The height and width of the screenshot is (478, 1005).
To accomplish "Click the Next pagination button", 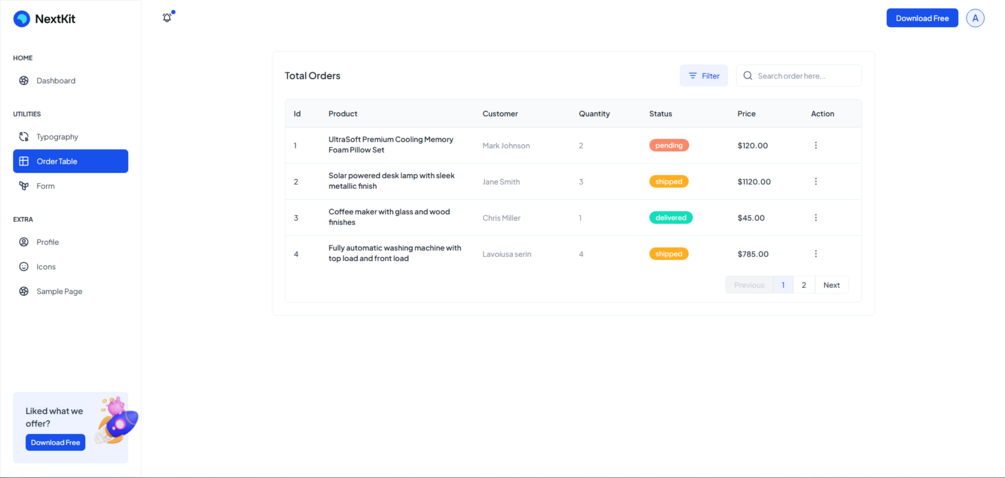I will coord(831,285).
